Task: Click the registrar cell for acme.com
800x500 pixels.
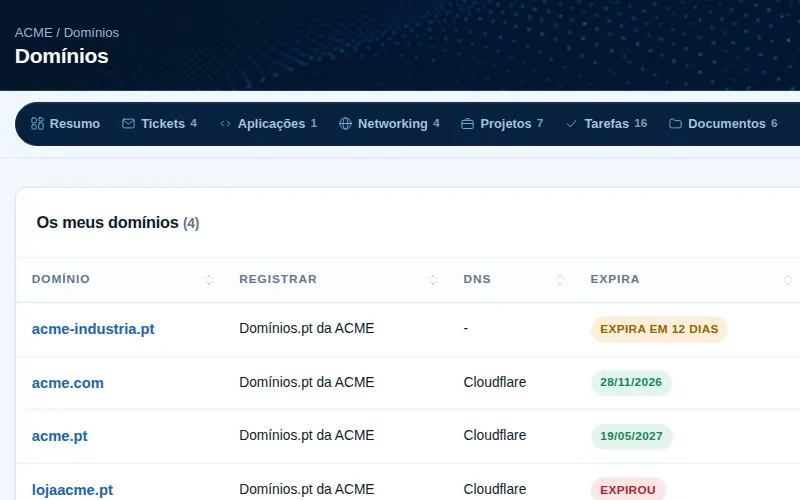Action: coord(307,382)
